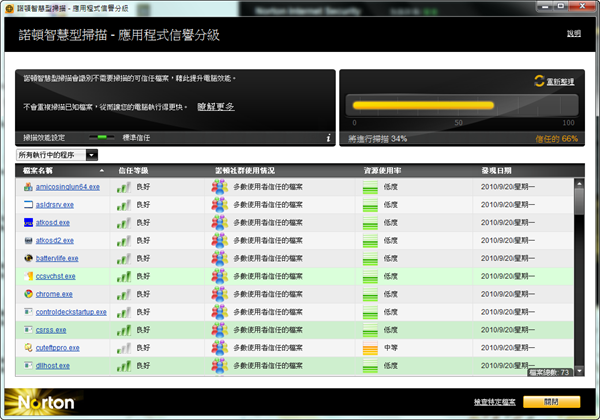600x420 pixels.
Task: Sort by 資源使用率 column header
Action: click(x=382, y=171)
